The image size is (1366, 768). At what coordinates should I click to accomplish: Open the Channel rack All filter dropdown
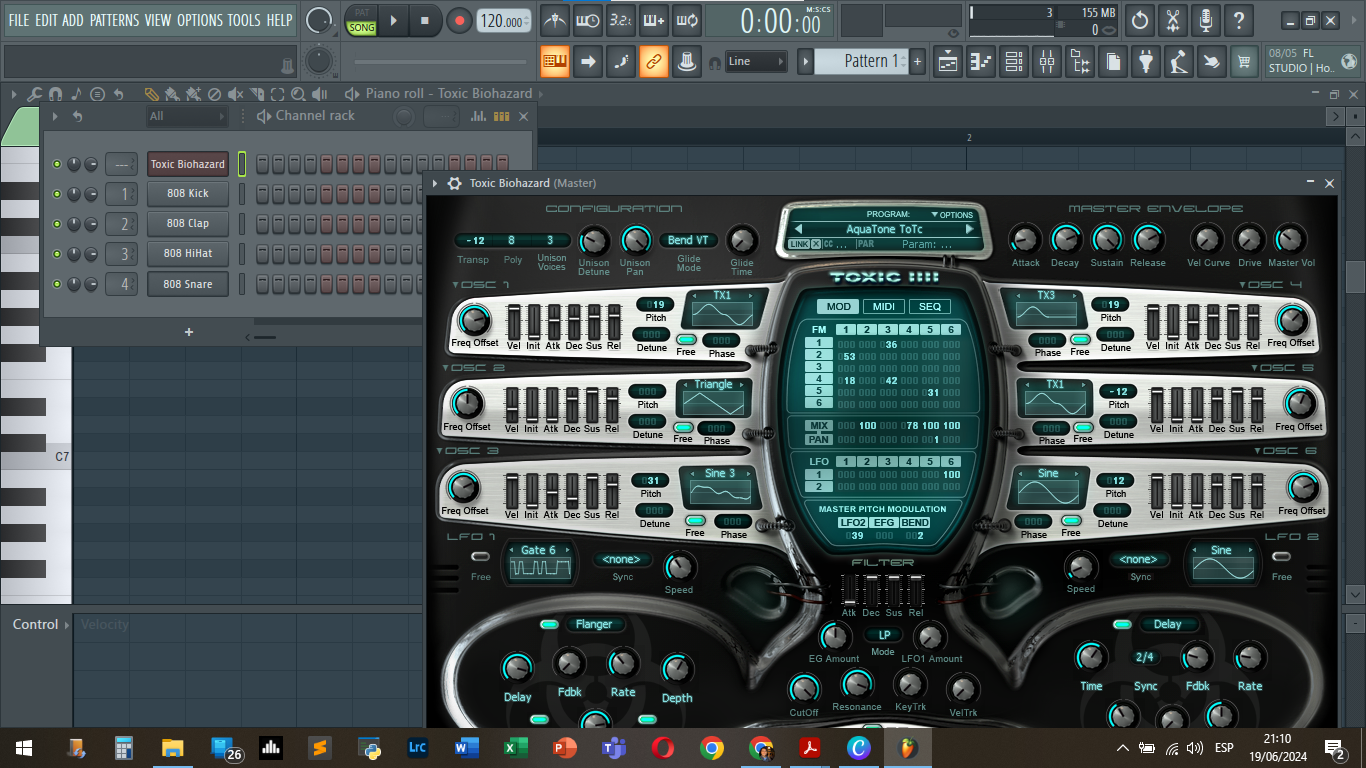(x=187, y=116)
